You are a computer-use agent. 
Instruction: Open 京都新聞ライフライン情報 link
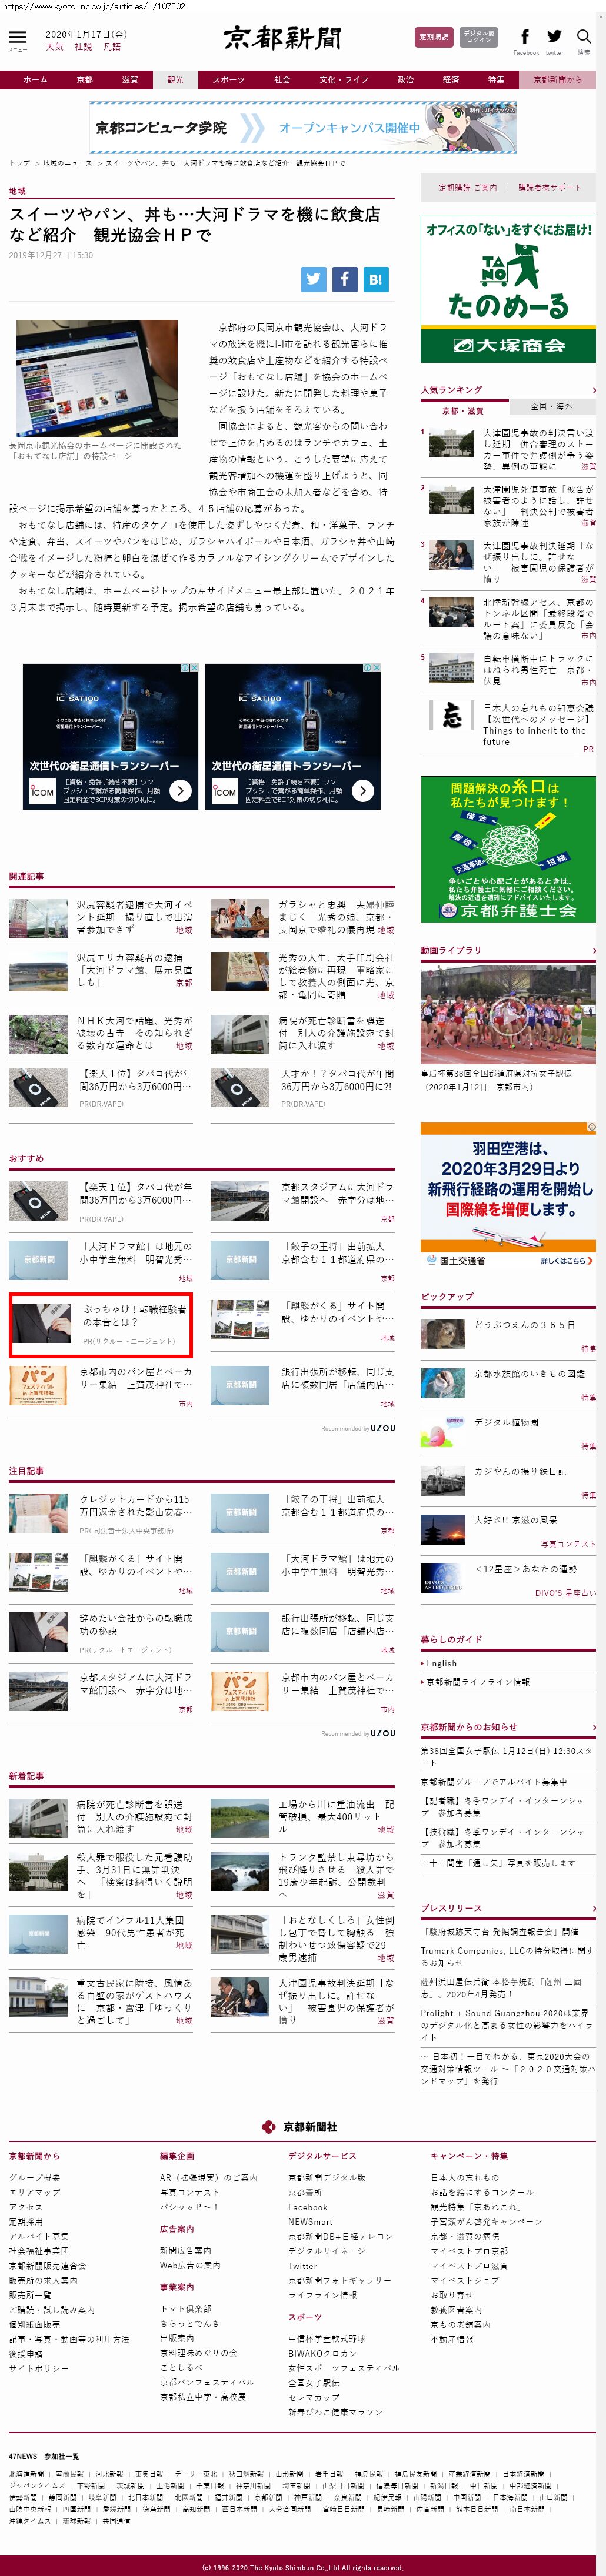pyautogui.click(x=478, y=1682)
